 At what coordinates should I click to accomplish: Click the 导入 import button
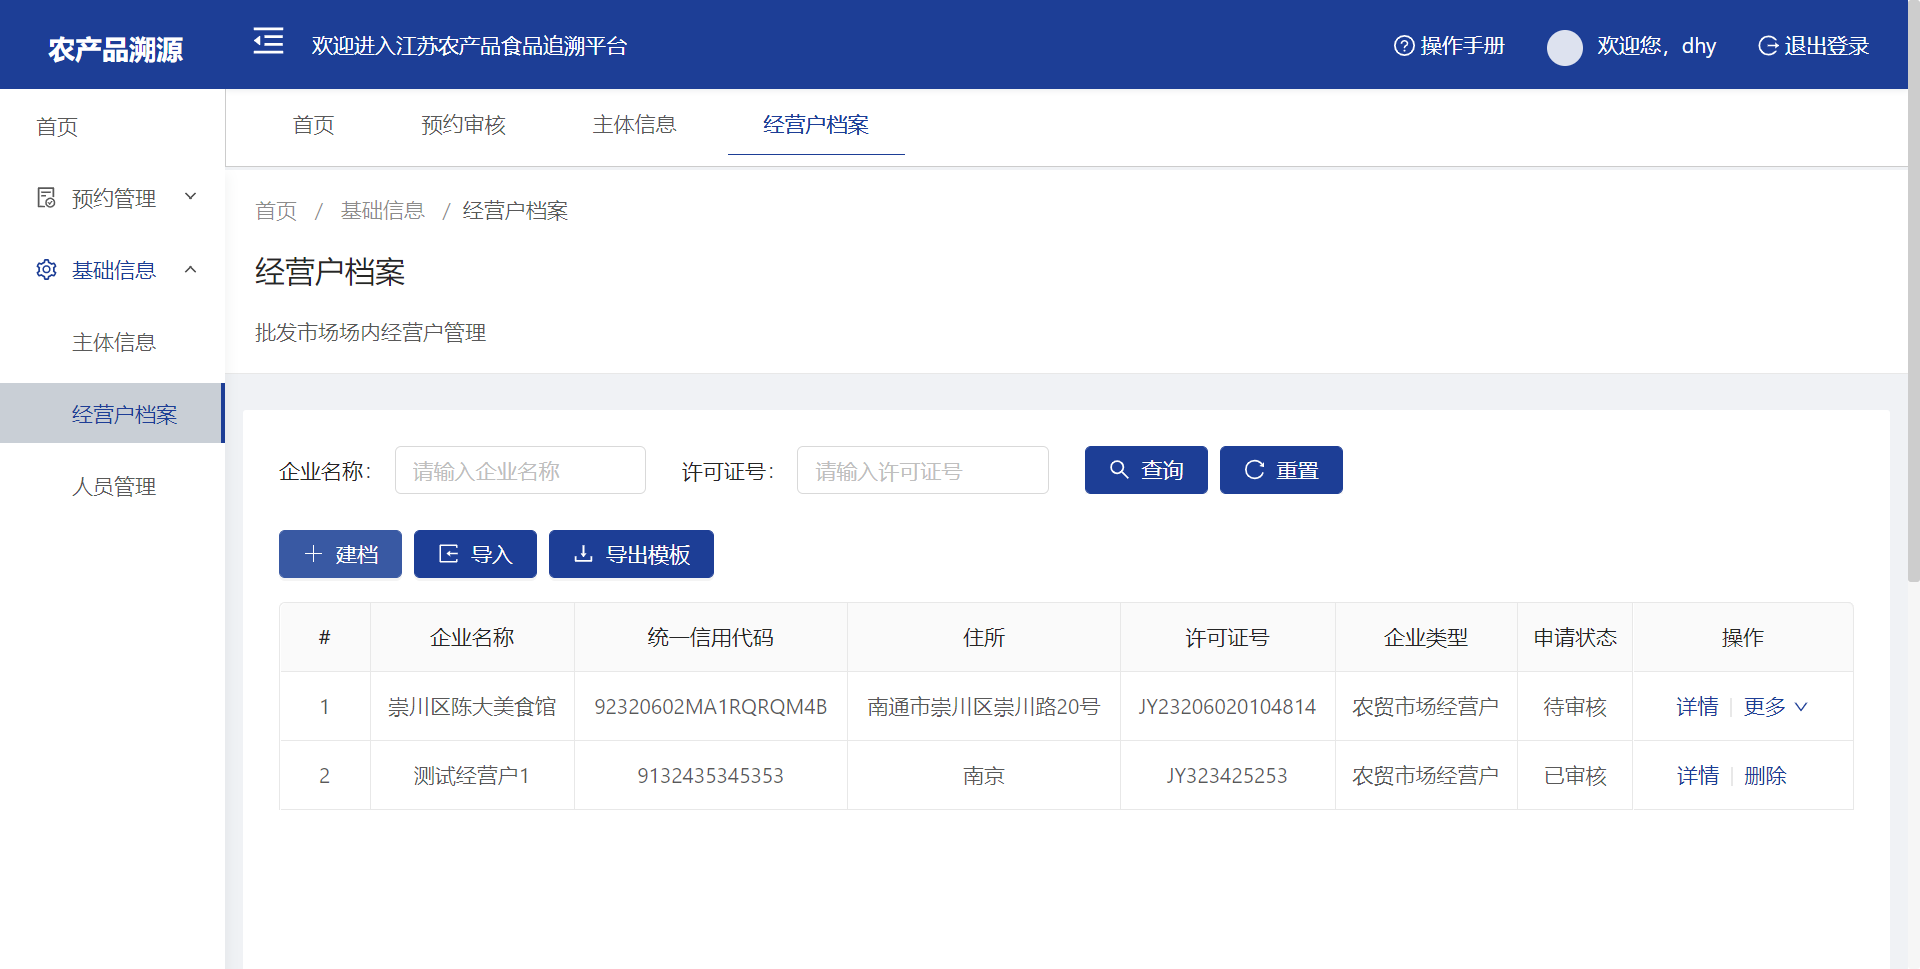475,554
